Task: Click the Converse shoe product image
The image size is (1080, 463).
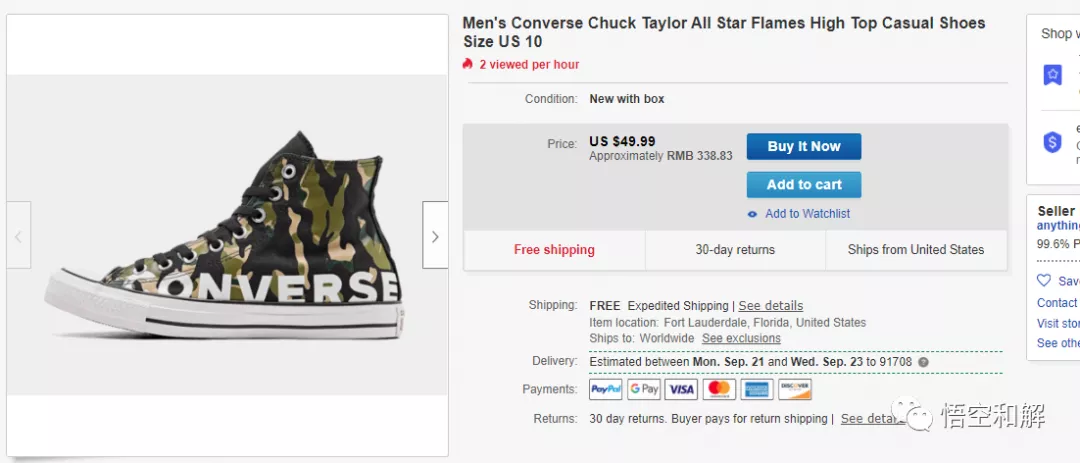Action: click(x=226, y=235)
